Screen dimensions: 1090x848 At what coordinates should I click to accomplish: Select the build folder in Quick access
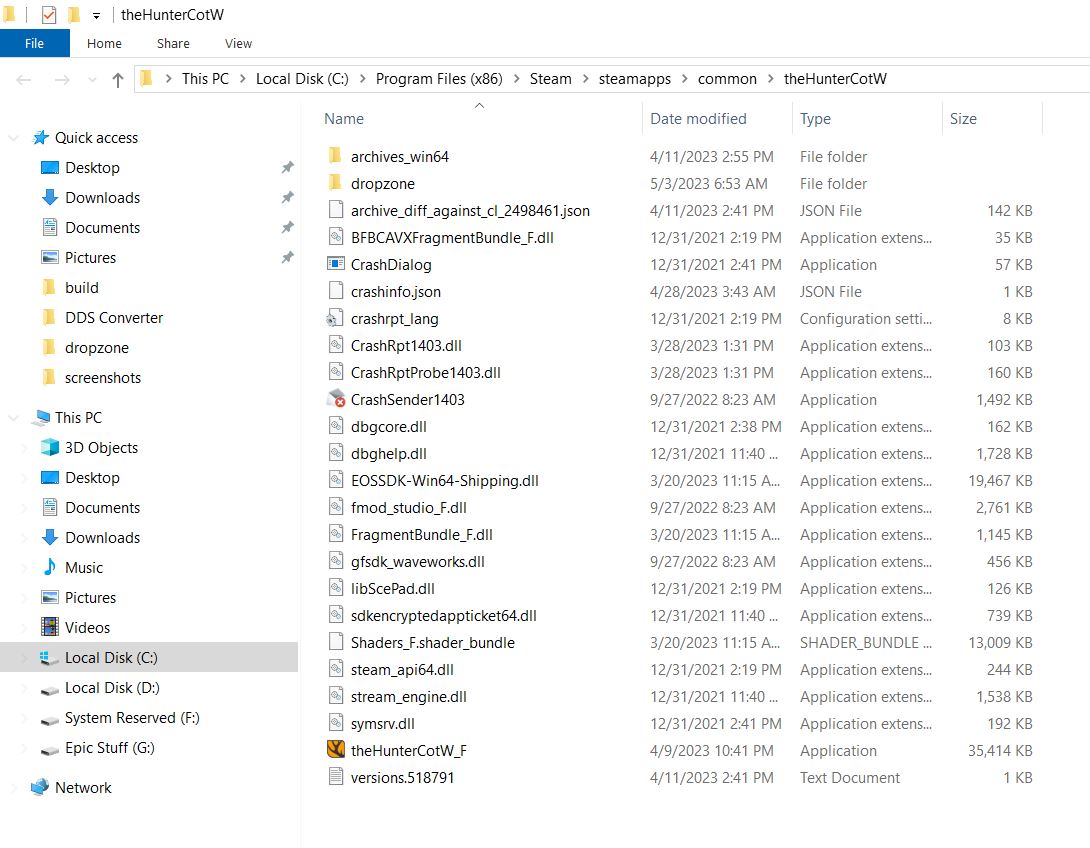coord(82,287)
